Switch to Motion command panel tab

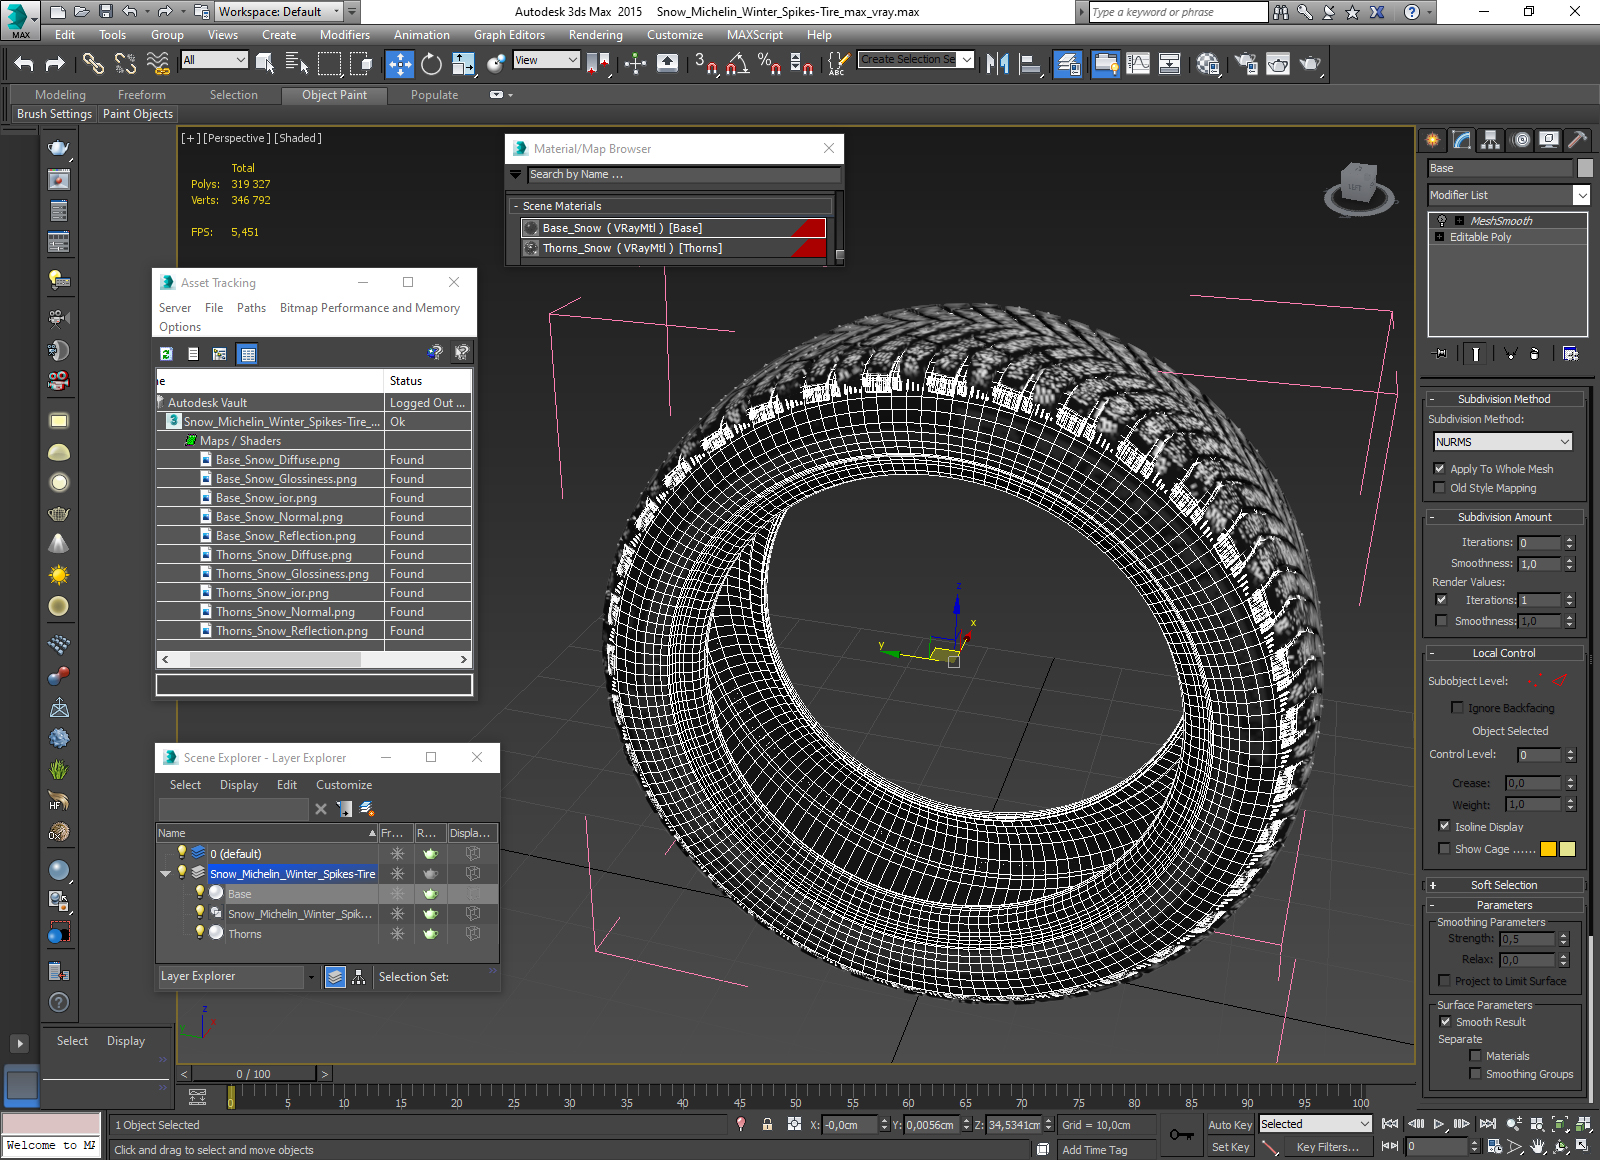[x=1521, y=140]
